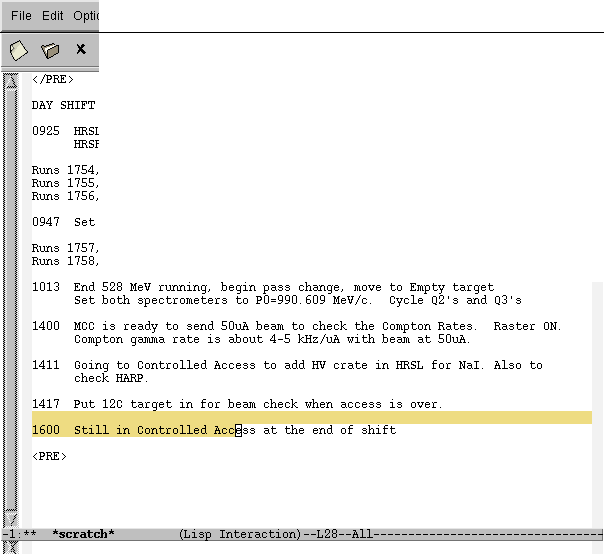Click the 'Compton gamma rate' line
604x555 pixels.
(272, 339)
